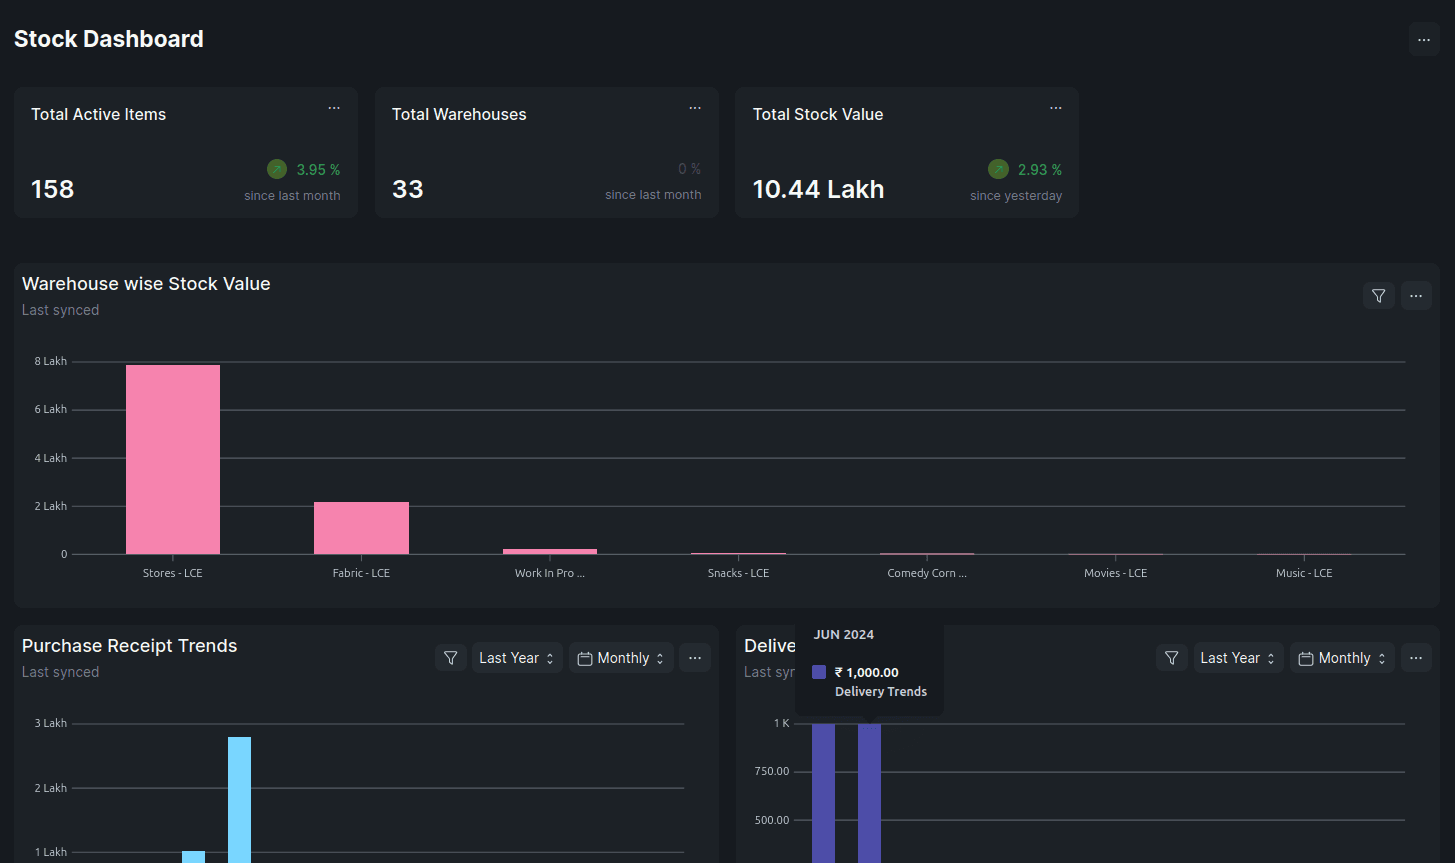Open Purchase Receipt Trends more options menu

point(695,658)
